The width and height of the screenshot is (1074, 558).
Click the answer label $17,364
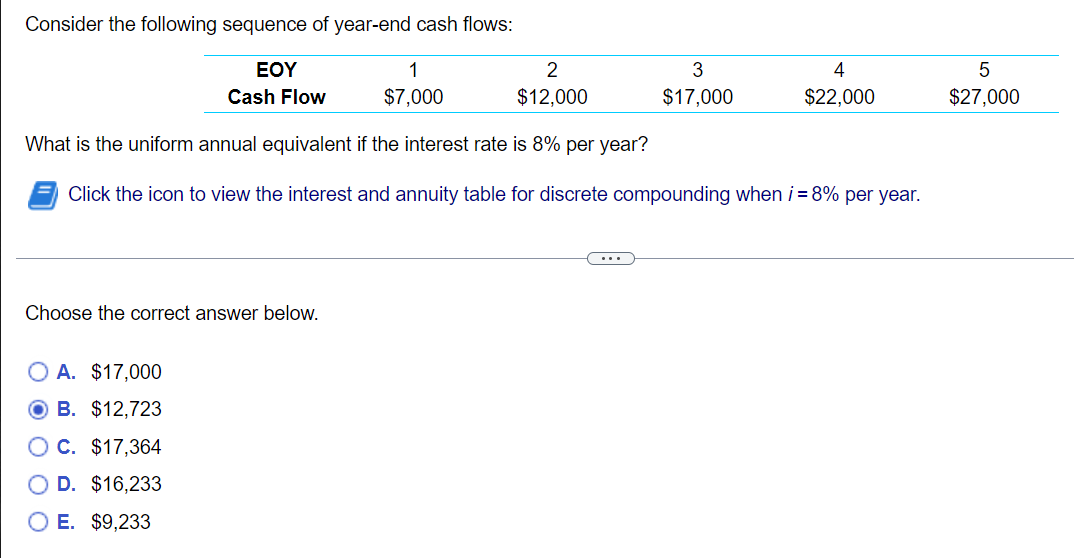[x=126, y=447]
